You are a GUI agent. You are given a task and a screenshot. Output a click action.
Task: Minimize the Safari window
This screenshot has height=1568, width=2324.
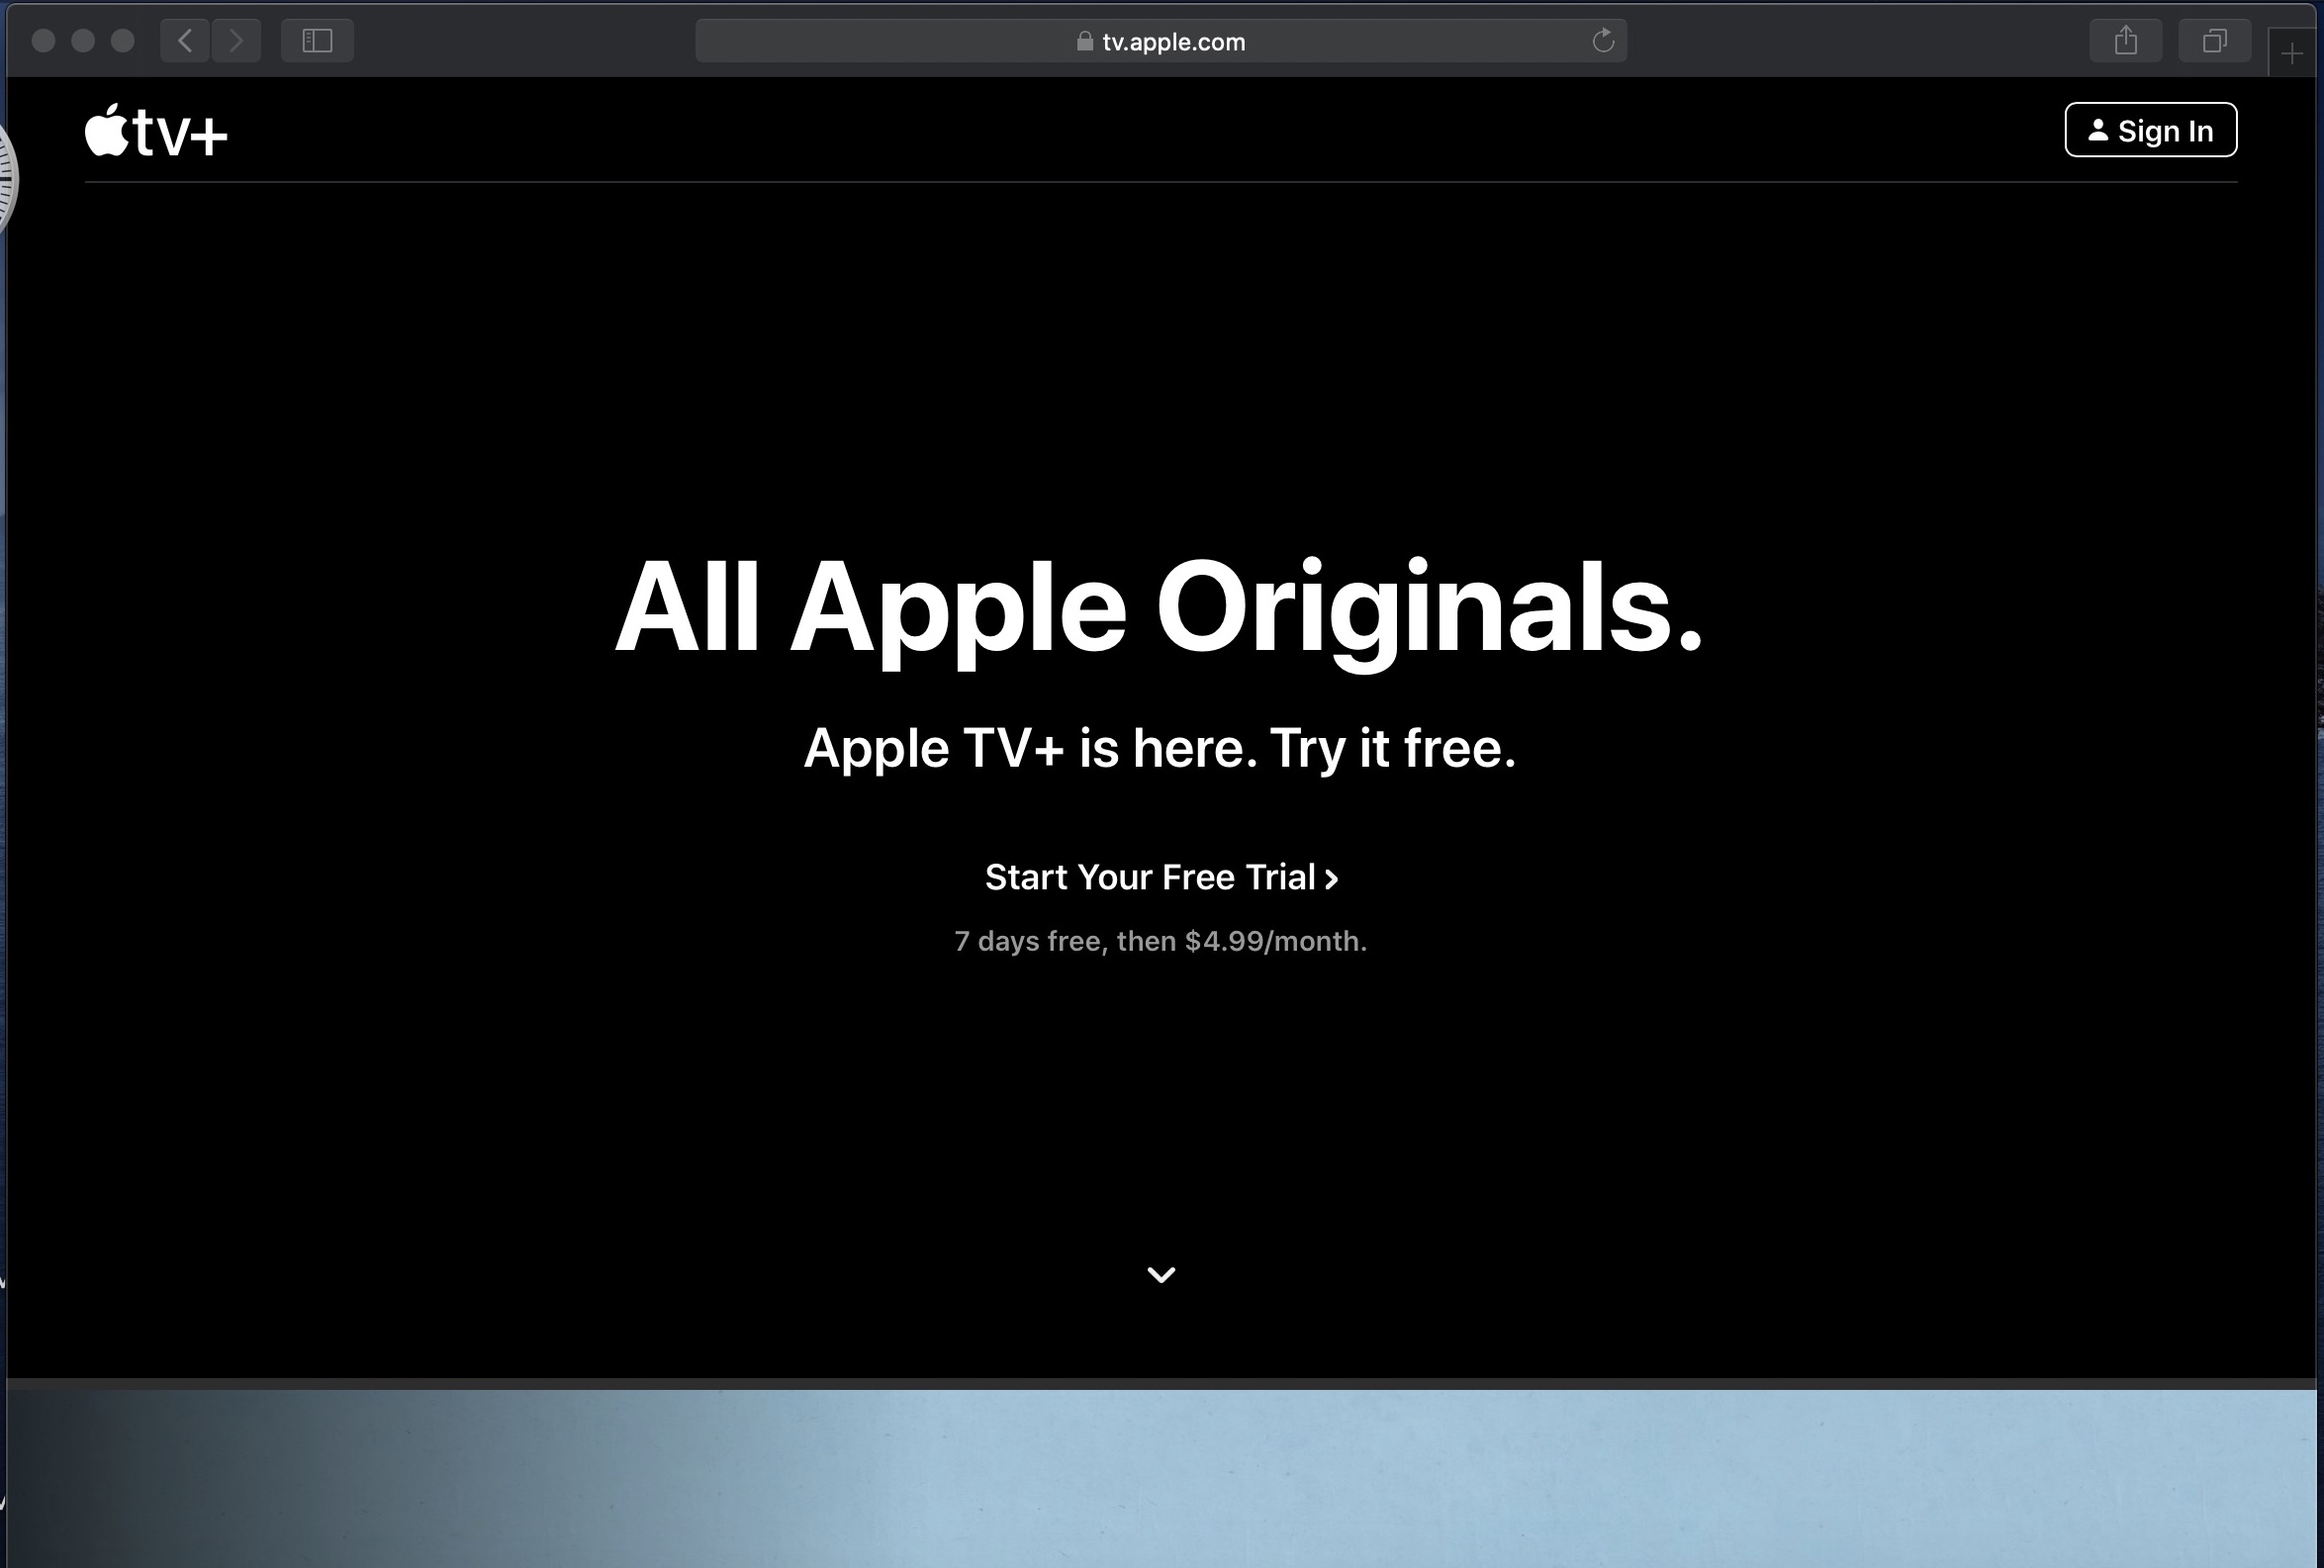click(x=83, y=41)
